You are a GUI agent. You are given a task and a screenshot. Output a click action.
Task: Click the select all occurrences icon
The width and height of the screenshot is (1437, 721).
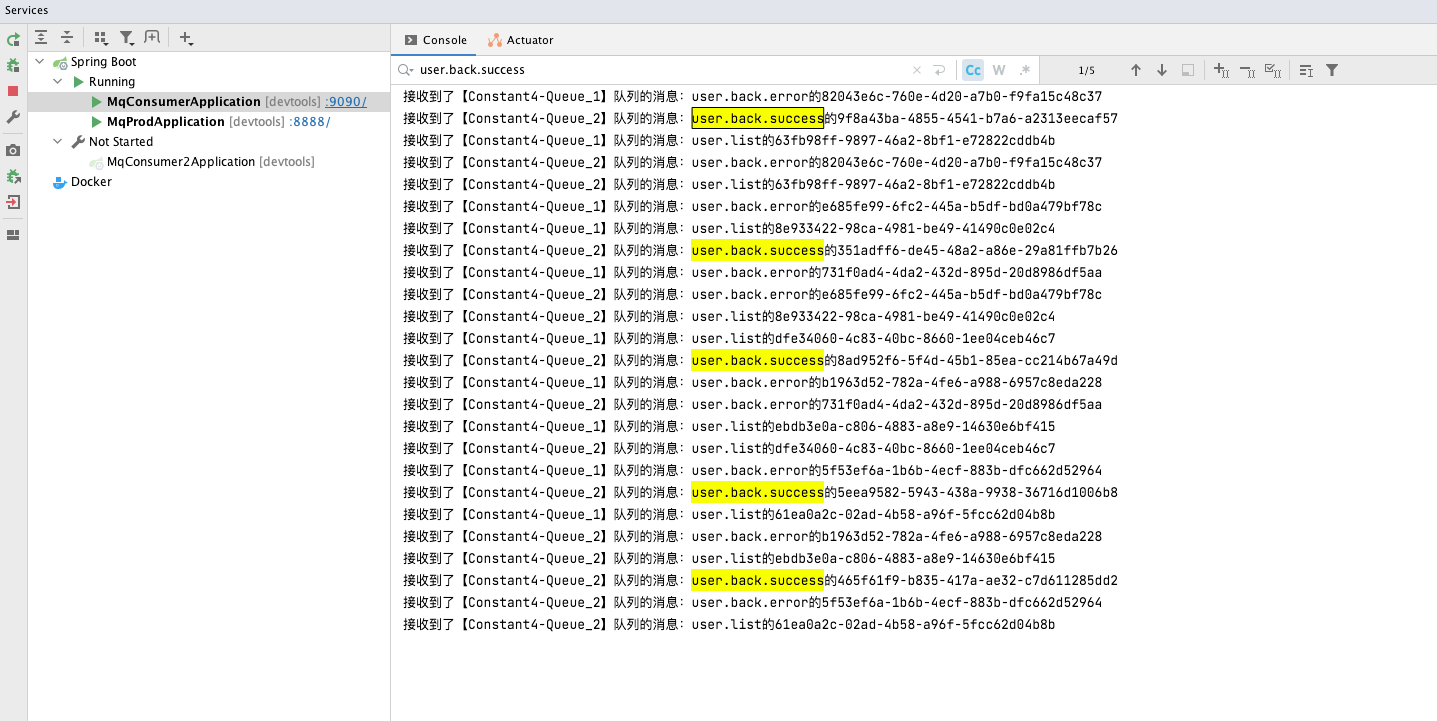click(x=1273, y=70)
